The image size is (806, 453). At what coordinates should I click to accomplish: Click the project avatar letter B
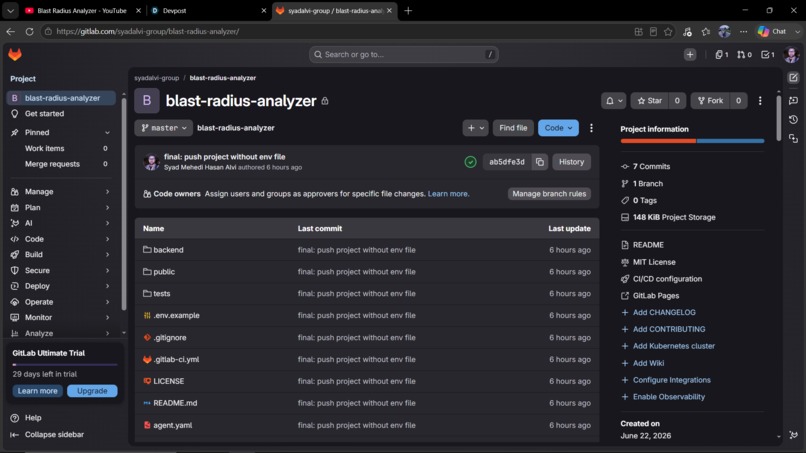point(147,101)
